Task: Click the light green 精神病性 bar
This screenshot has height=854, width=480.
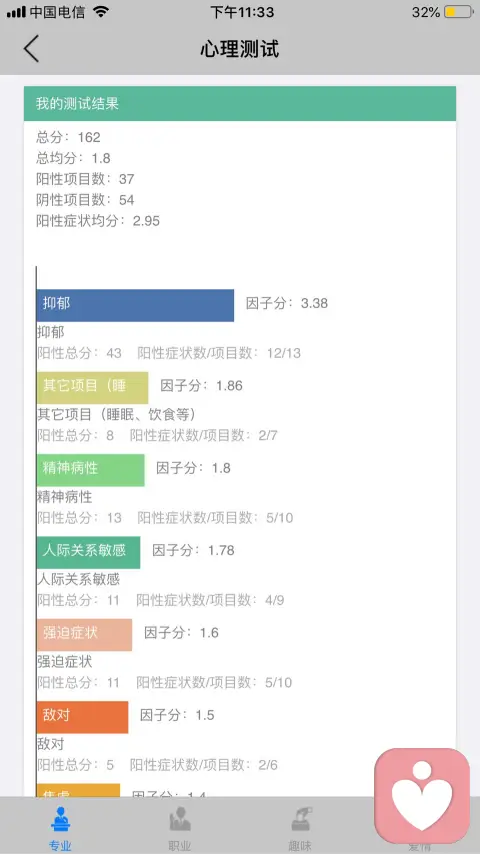Action: click(x=90, y=470)
